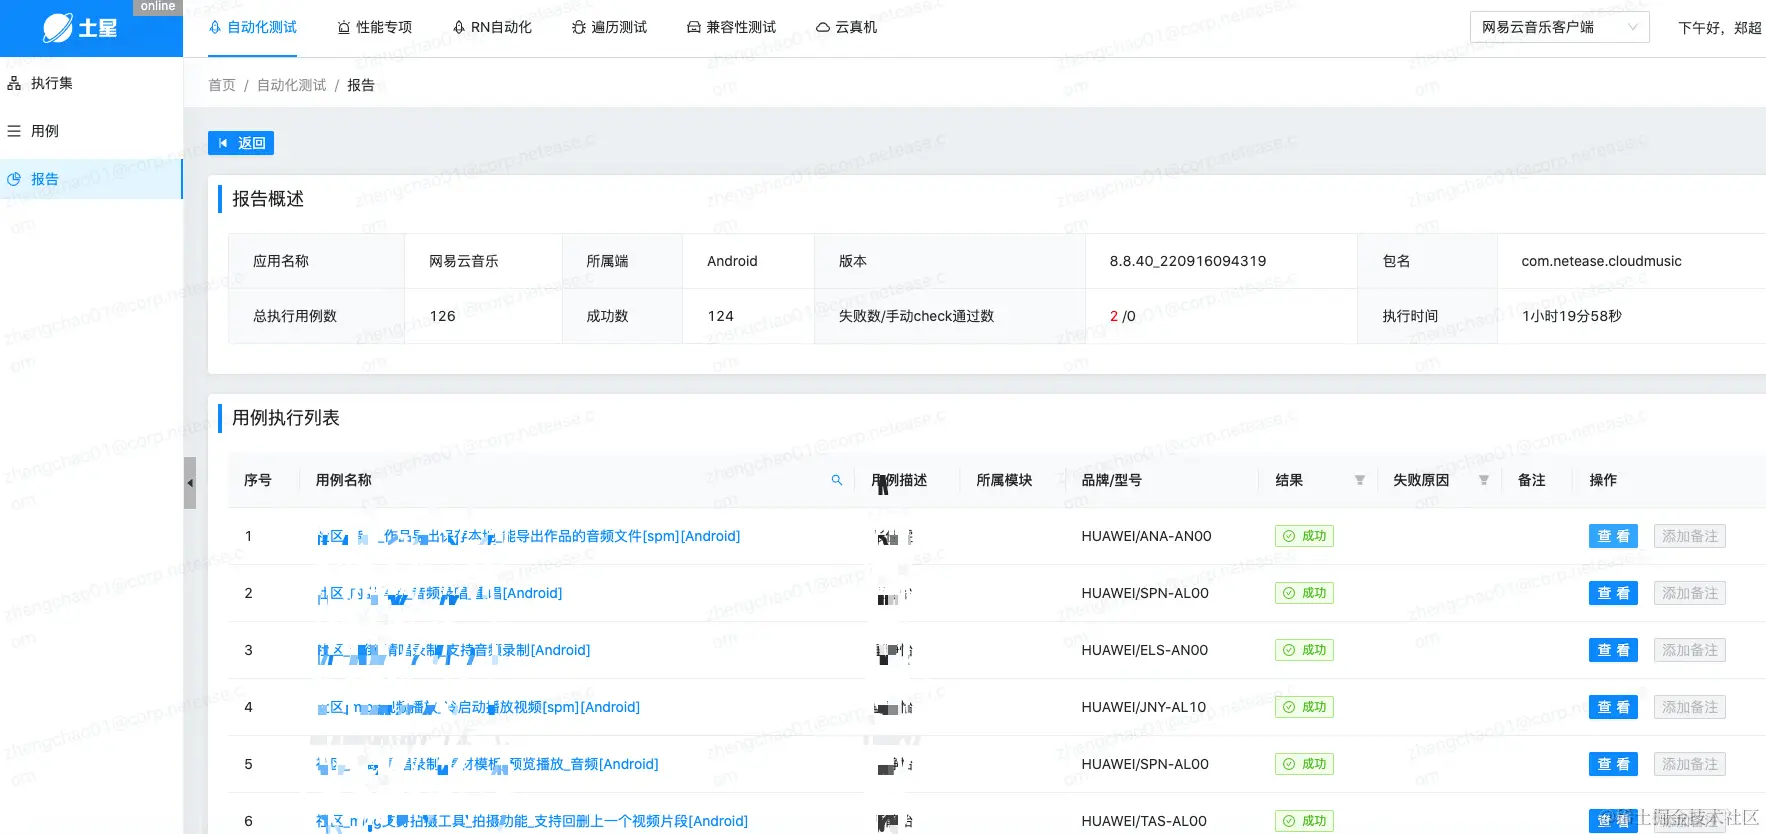Click 查看 for row 5

click(1613, 764)
